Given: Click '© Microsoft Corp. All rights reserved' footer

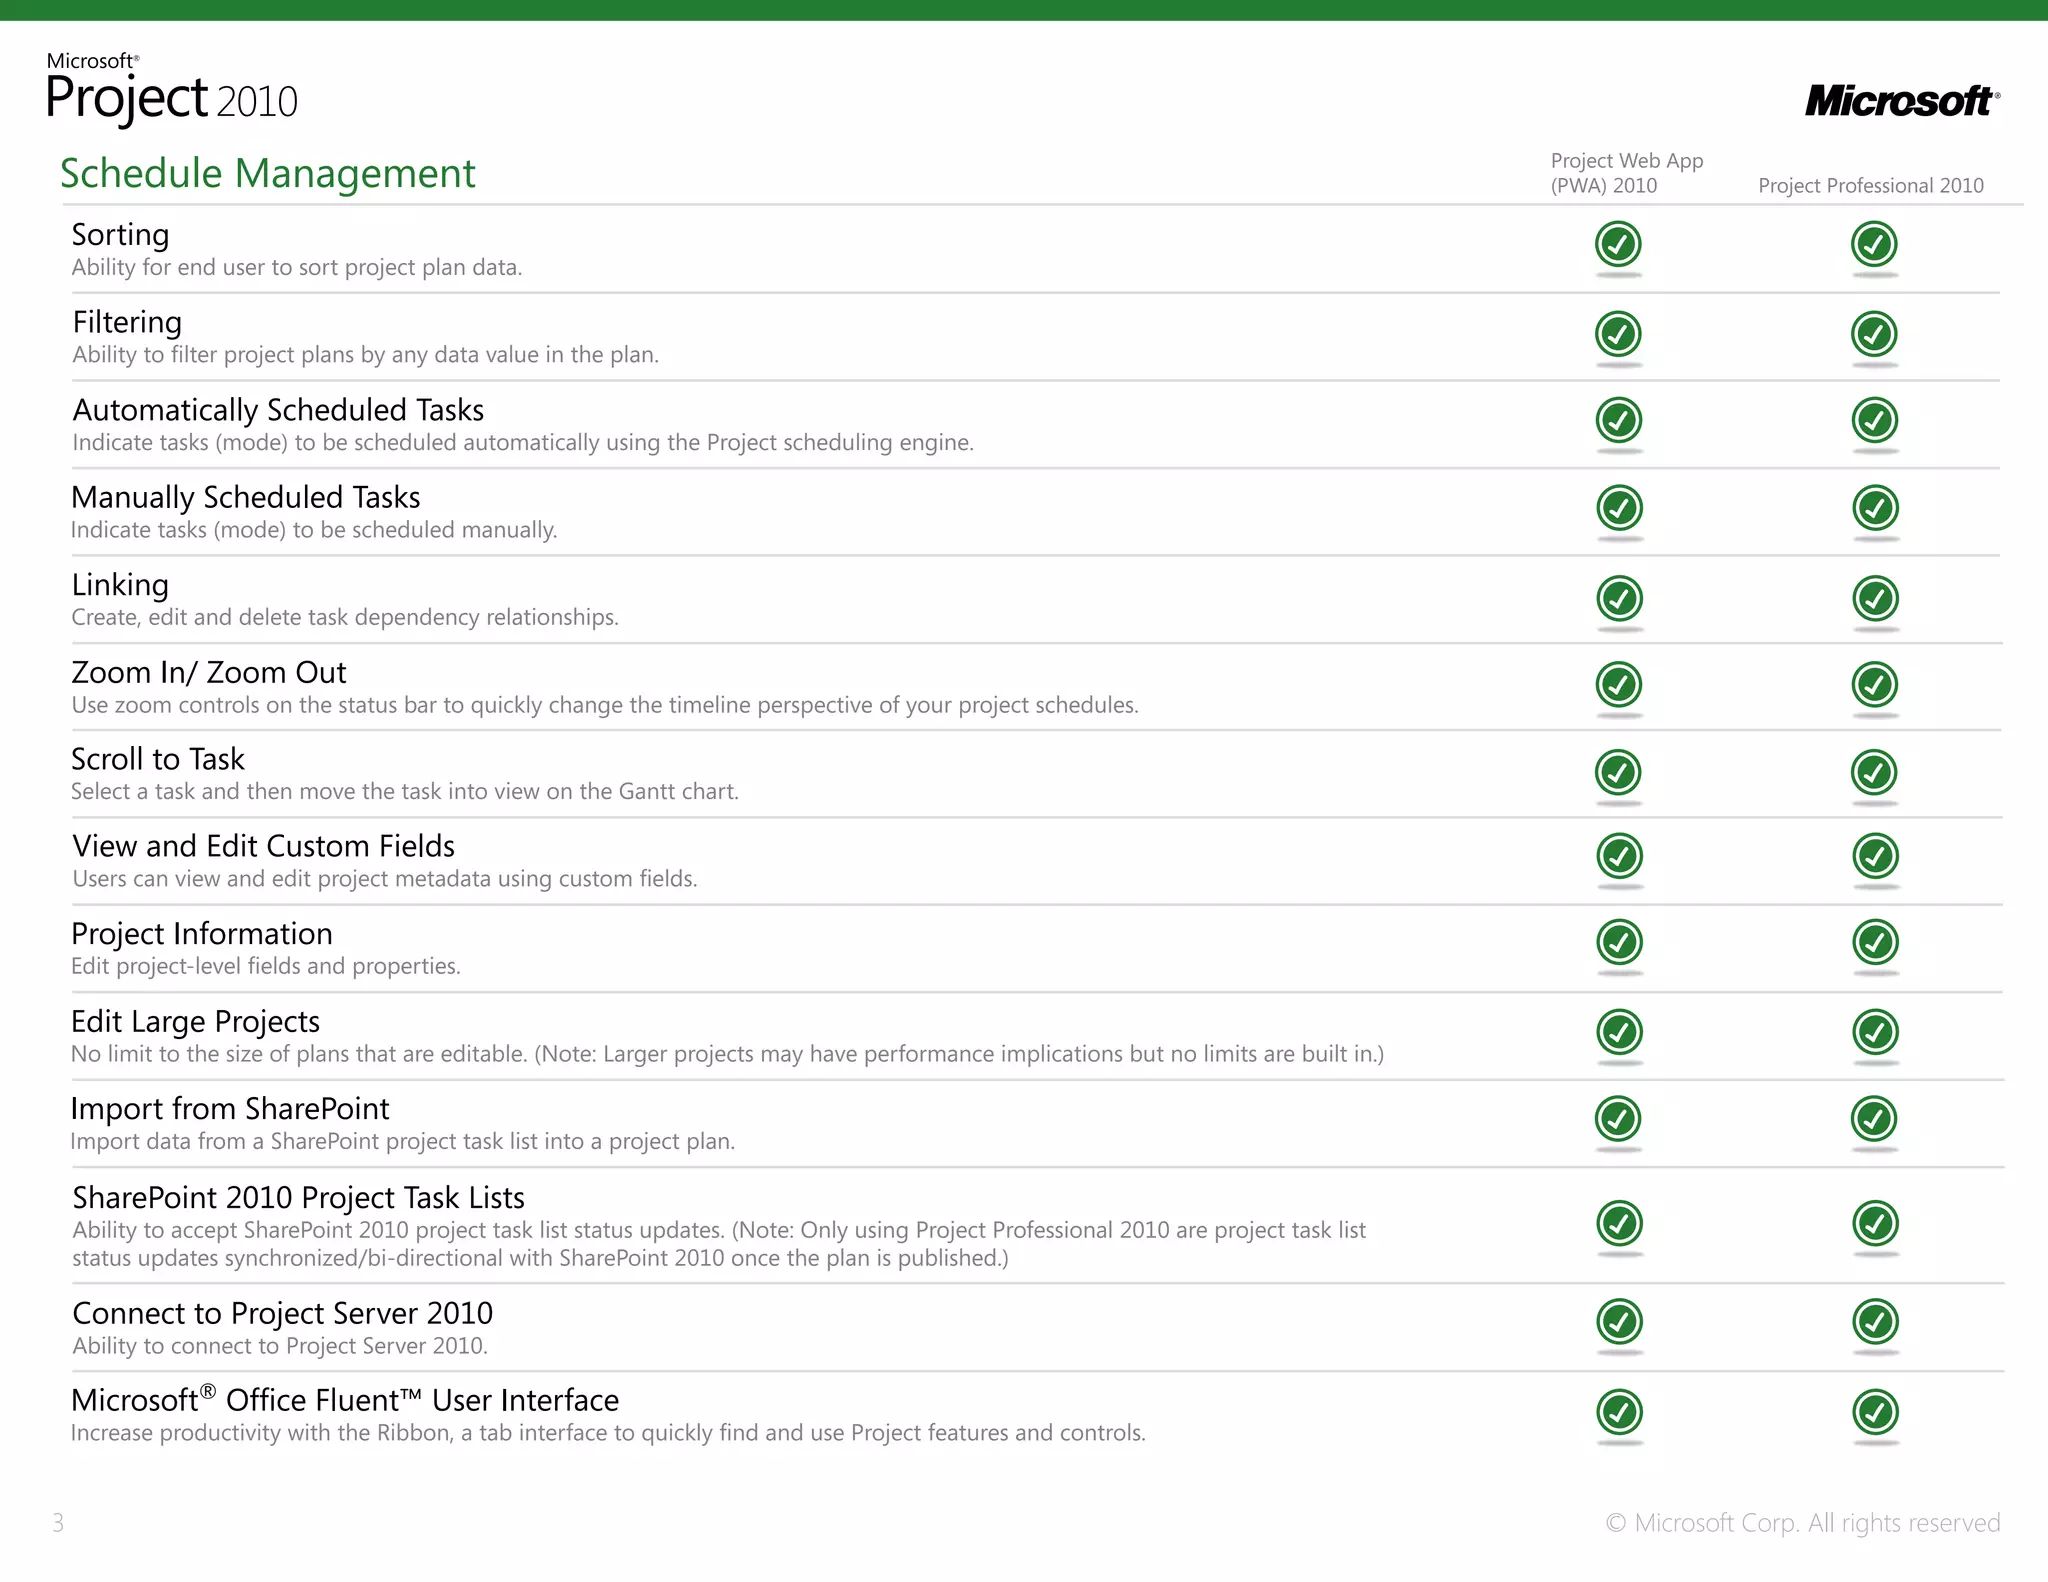Looking at the screenshot, I should tap(1803, 1523).
